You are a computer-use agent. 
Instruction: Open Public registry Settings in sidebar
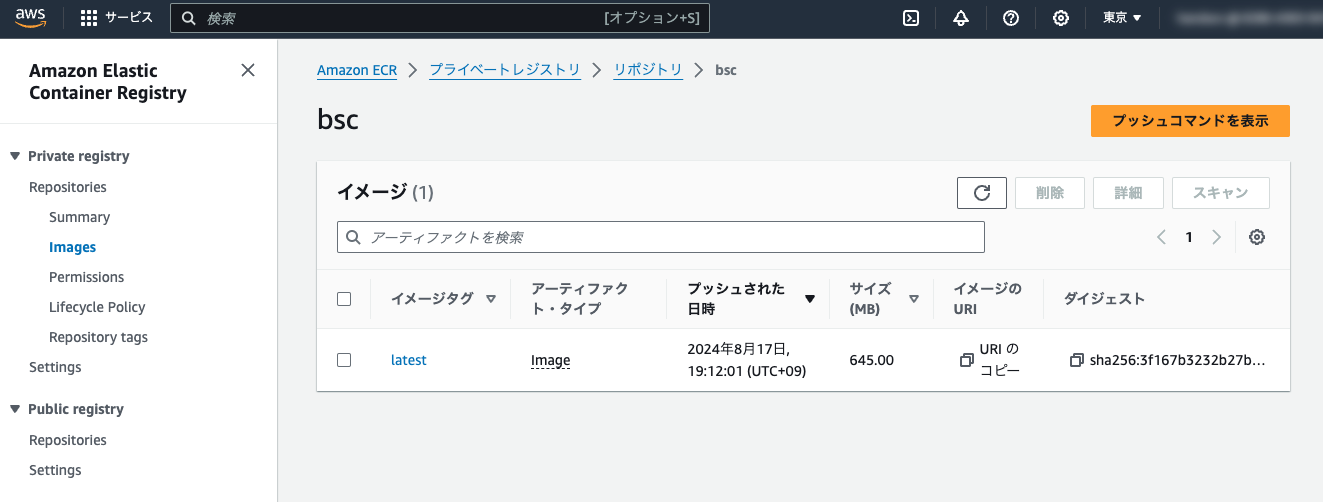tap(55, 470)
